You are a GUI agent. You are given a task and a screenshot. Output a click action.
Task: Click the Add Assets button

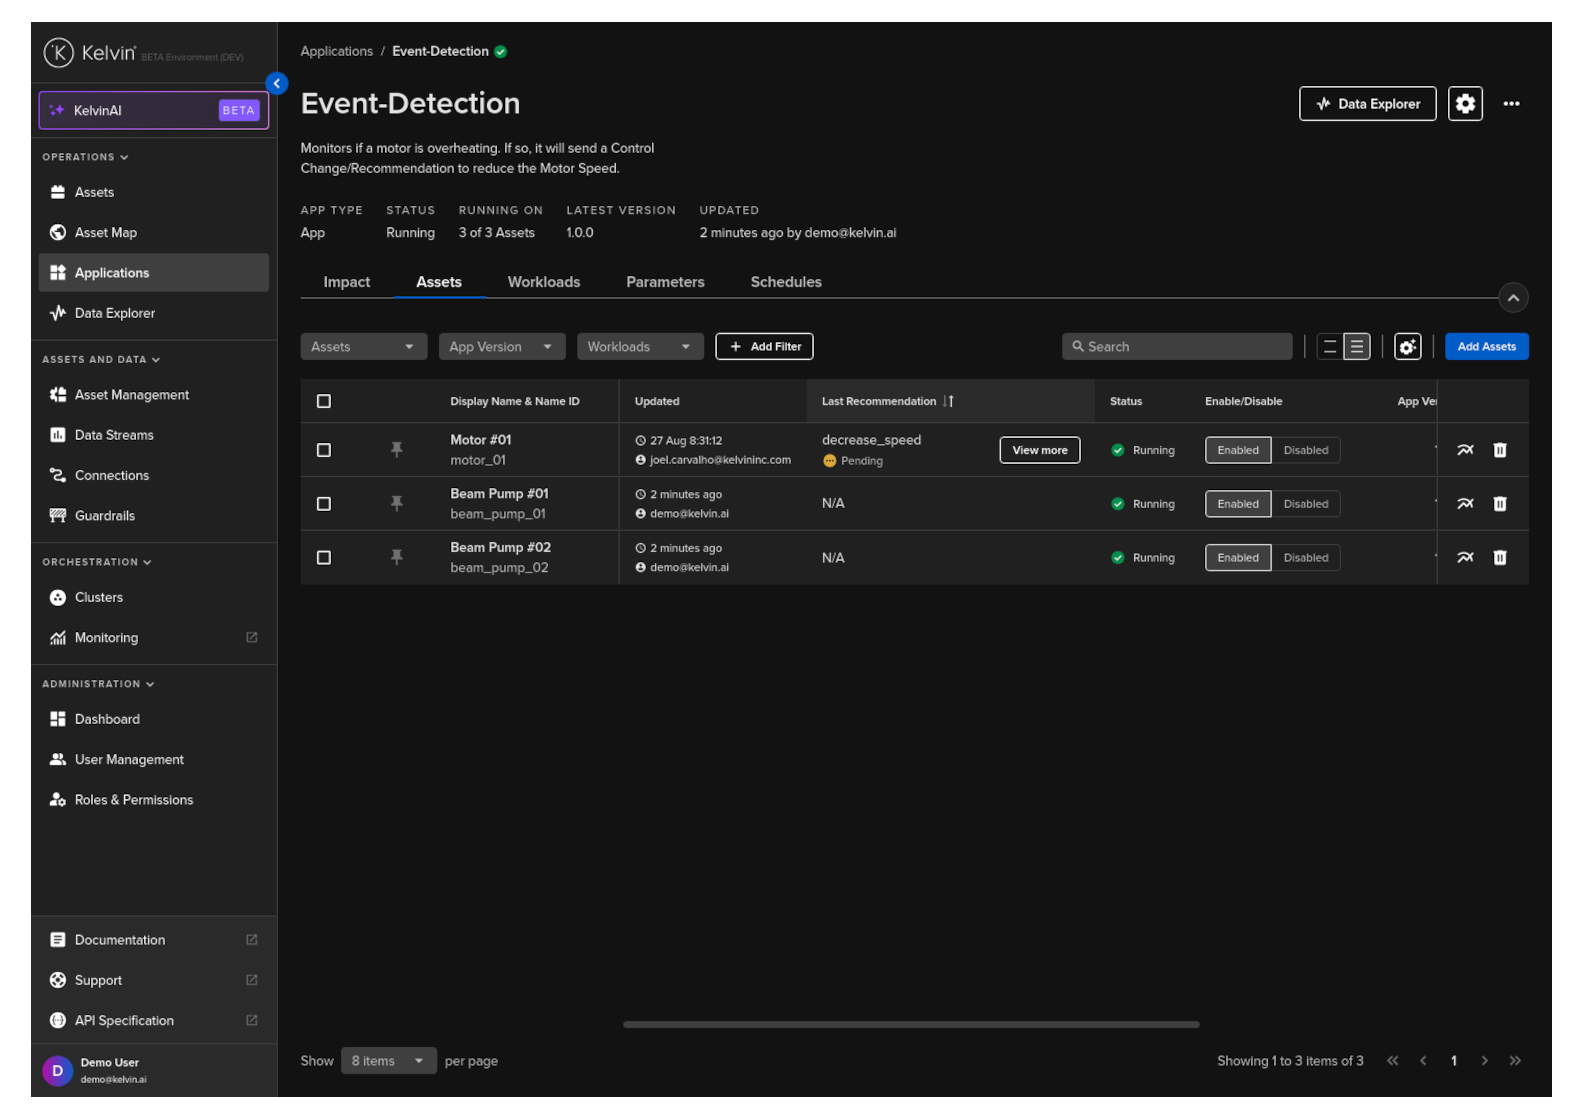1487,347
